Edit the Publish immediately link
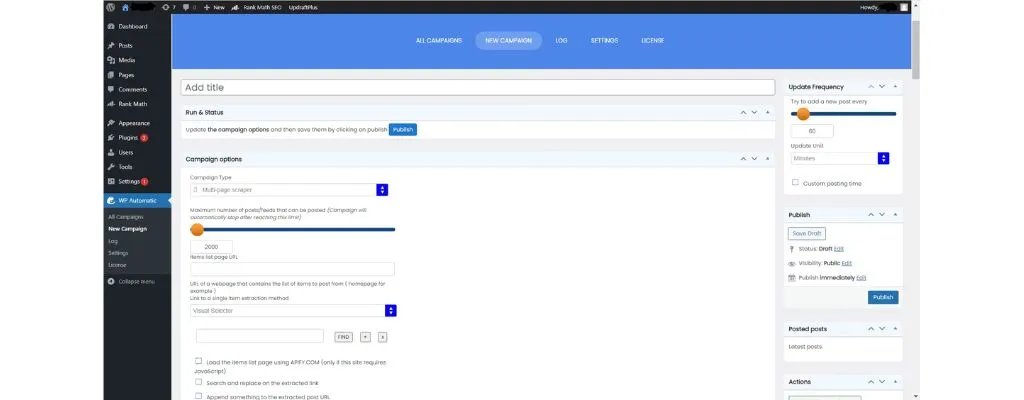1024x400 pixels. (x=861, y=278)
